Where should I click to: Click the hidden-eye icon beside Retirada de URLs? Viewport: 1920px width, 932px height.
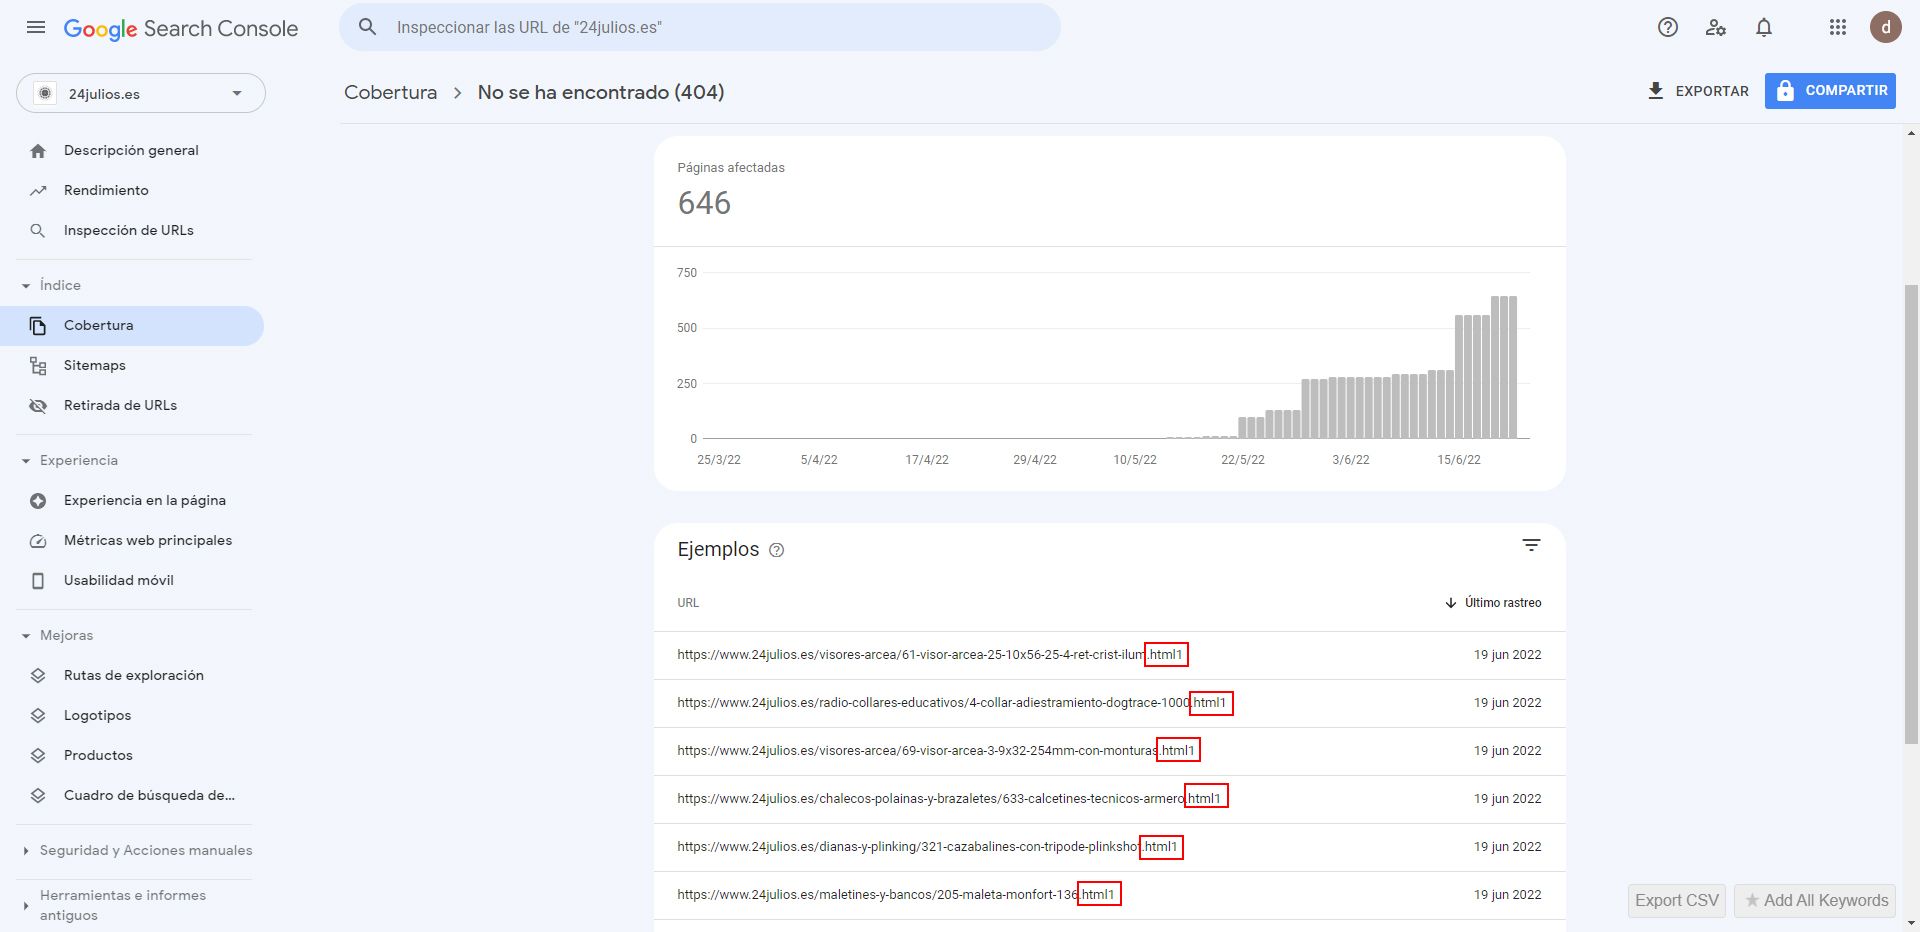[38, 406]
